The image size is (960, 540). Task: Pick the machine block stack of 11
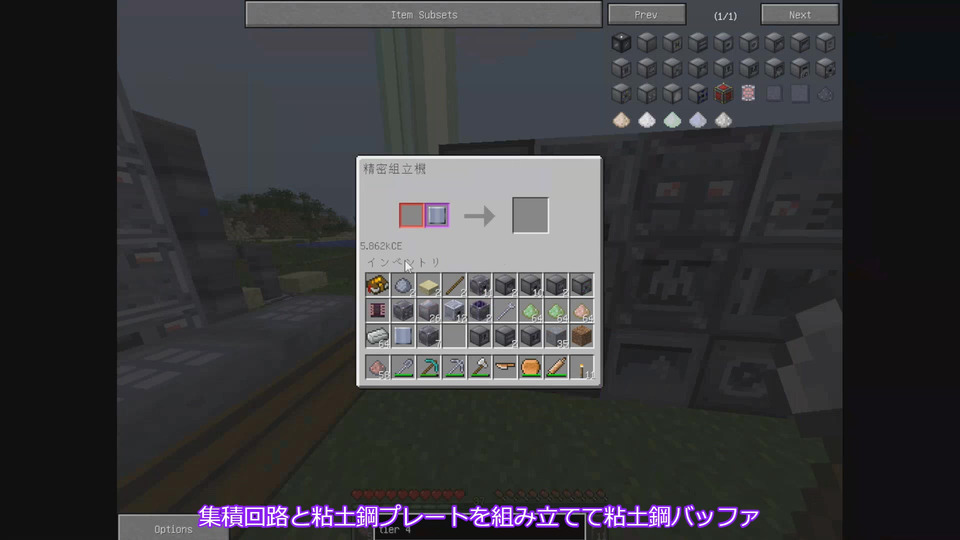pyautogui.click(x=480, y=285)
